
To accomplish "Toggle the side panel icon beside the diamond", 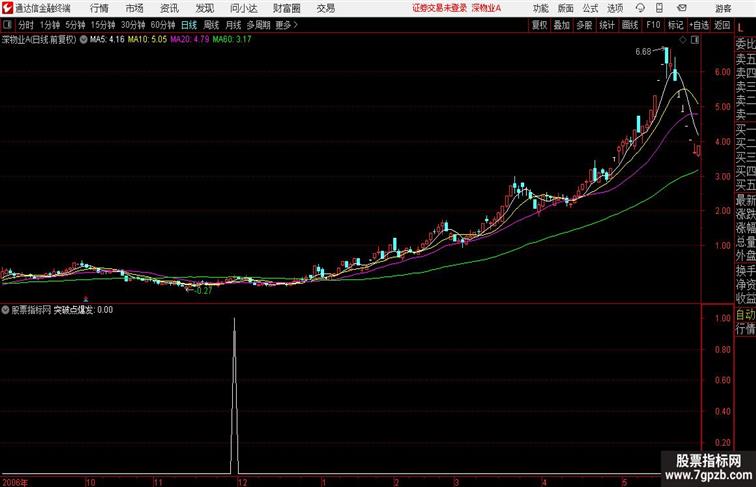I will pos(695,40).
